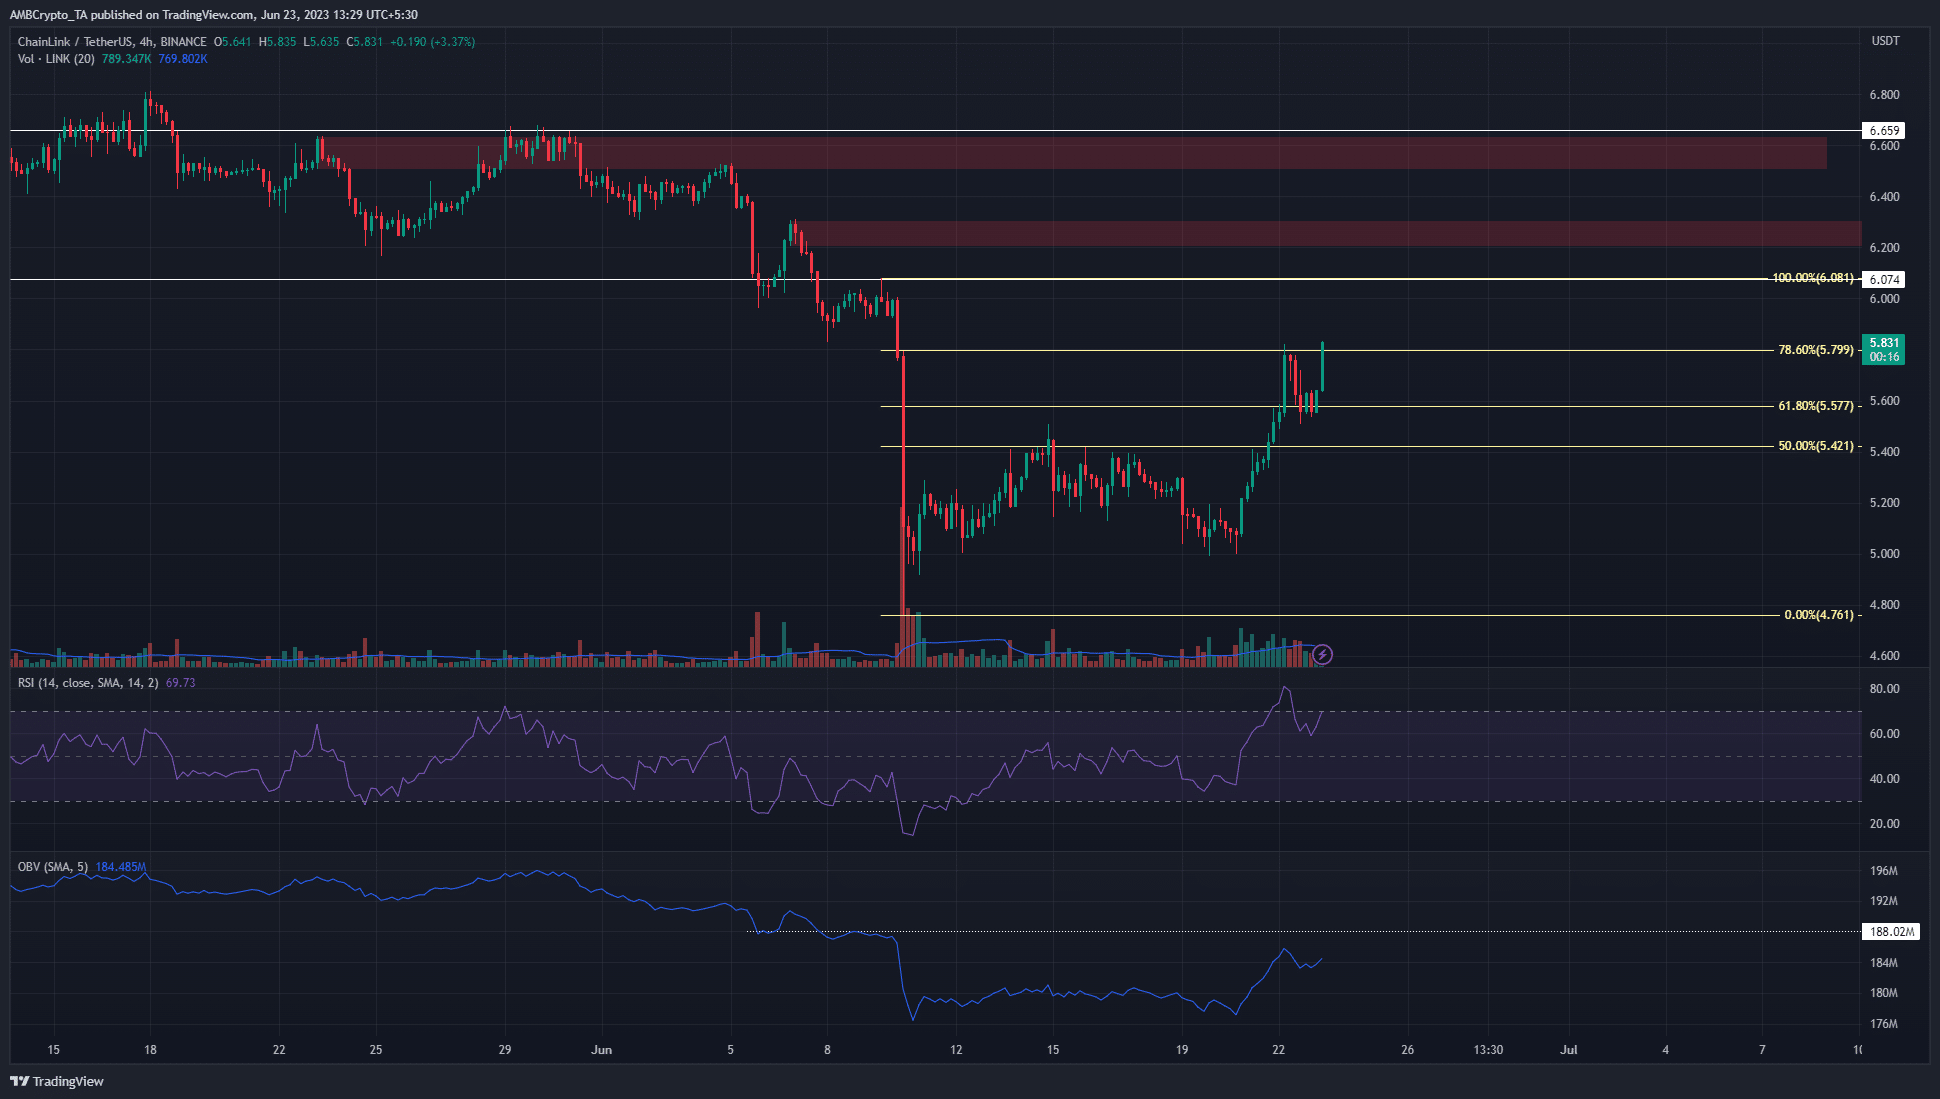Click the 196M OBV axis label
Screen dimensions: 1940x1099
[1884, 871]
